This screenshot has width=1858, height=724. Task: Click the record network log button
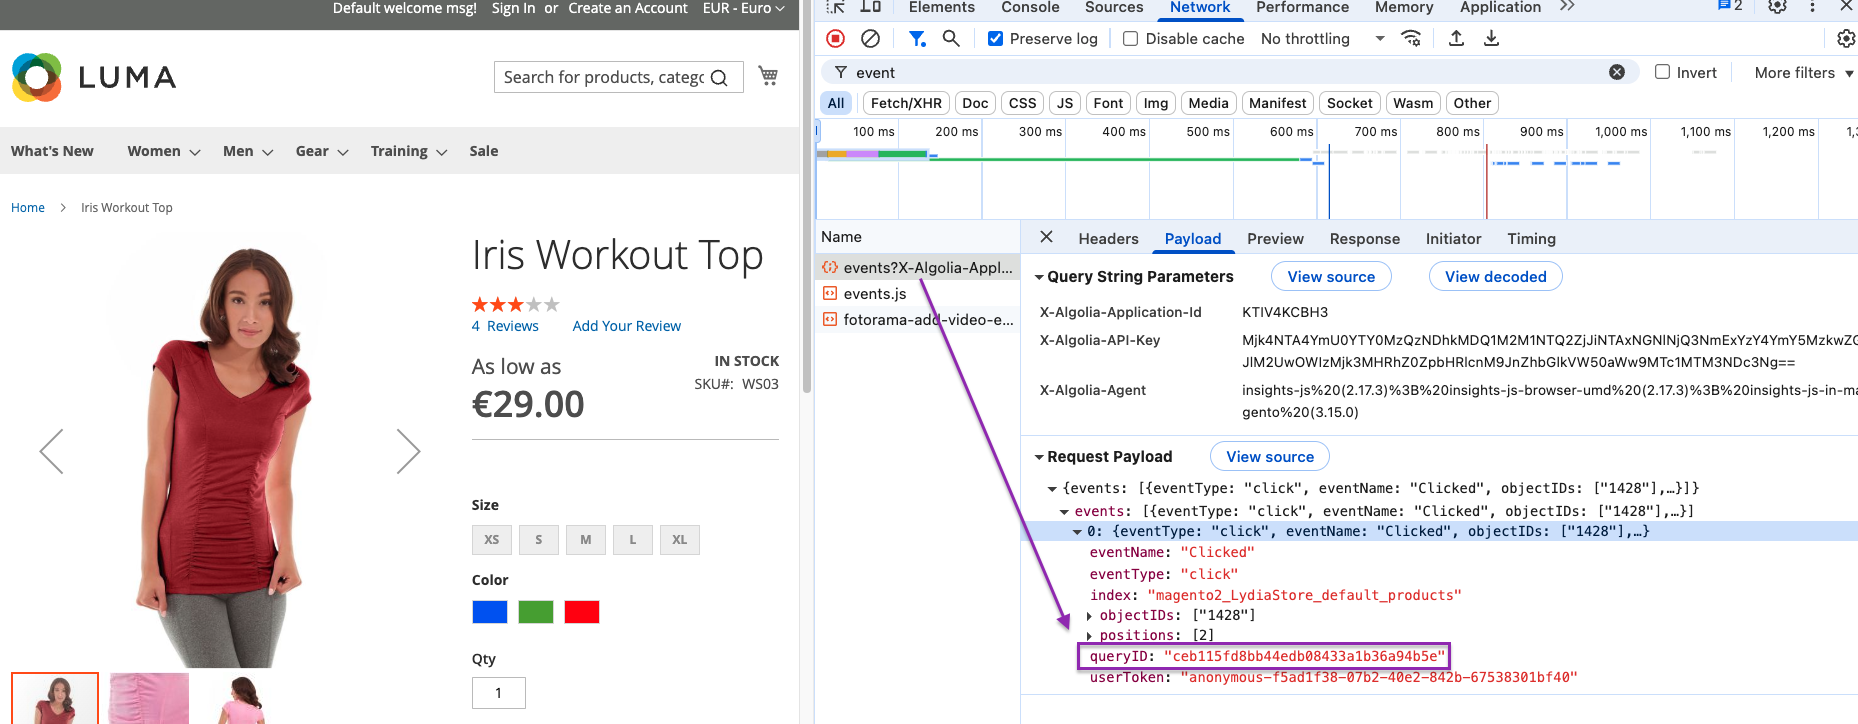pos(836,39)
